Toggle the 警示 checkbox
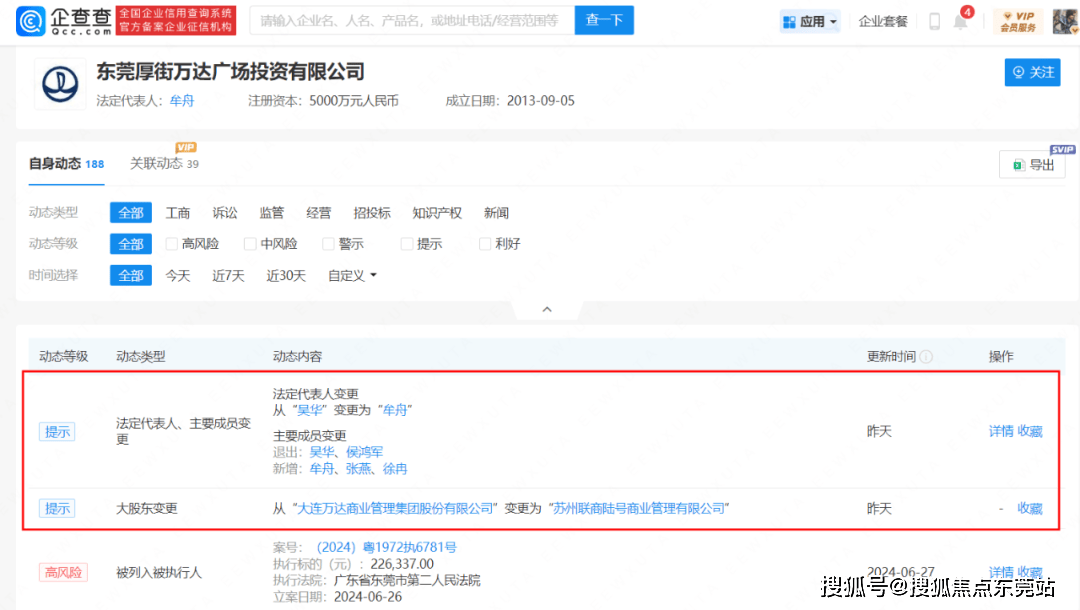 coord(329,244)
